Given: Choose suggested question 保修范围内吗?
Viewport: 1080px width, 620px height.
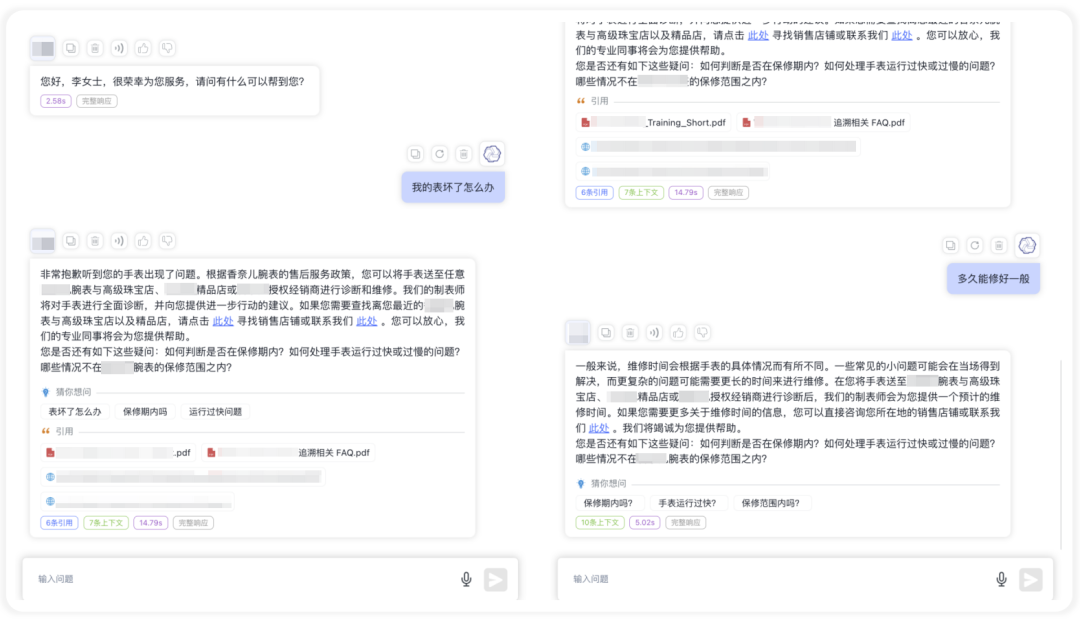Looking at the screenshot, I should 771,504.
